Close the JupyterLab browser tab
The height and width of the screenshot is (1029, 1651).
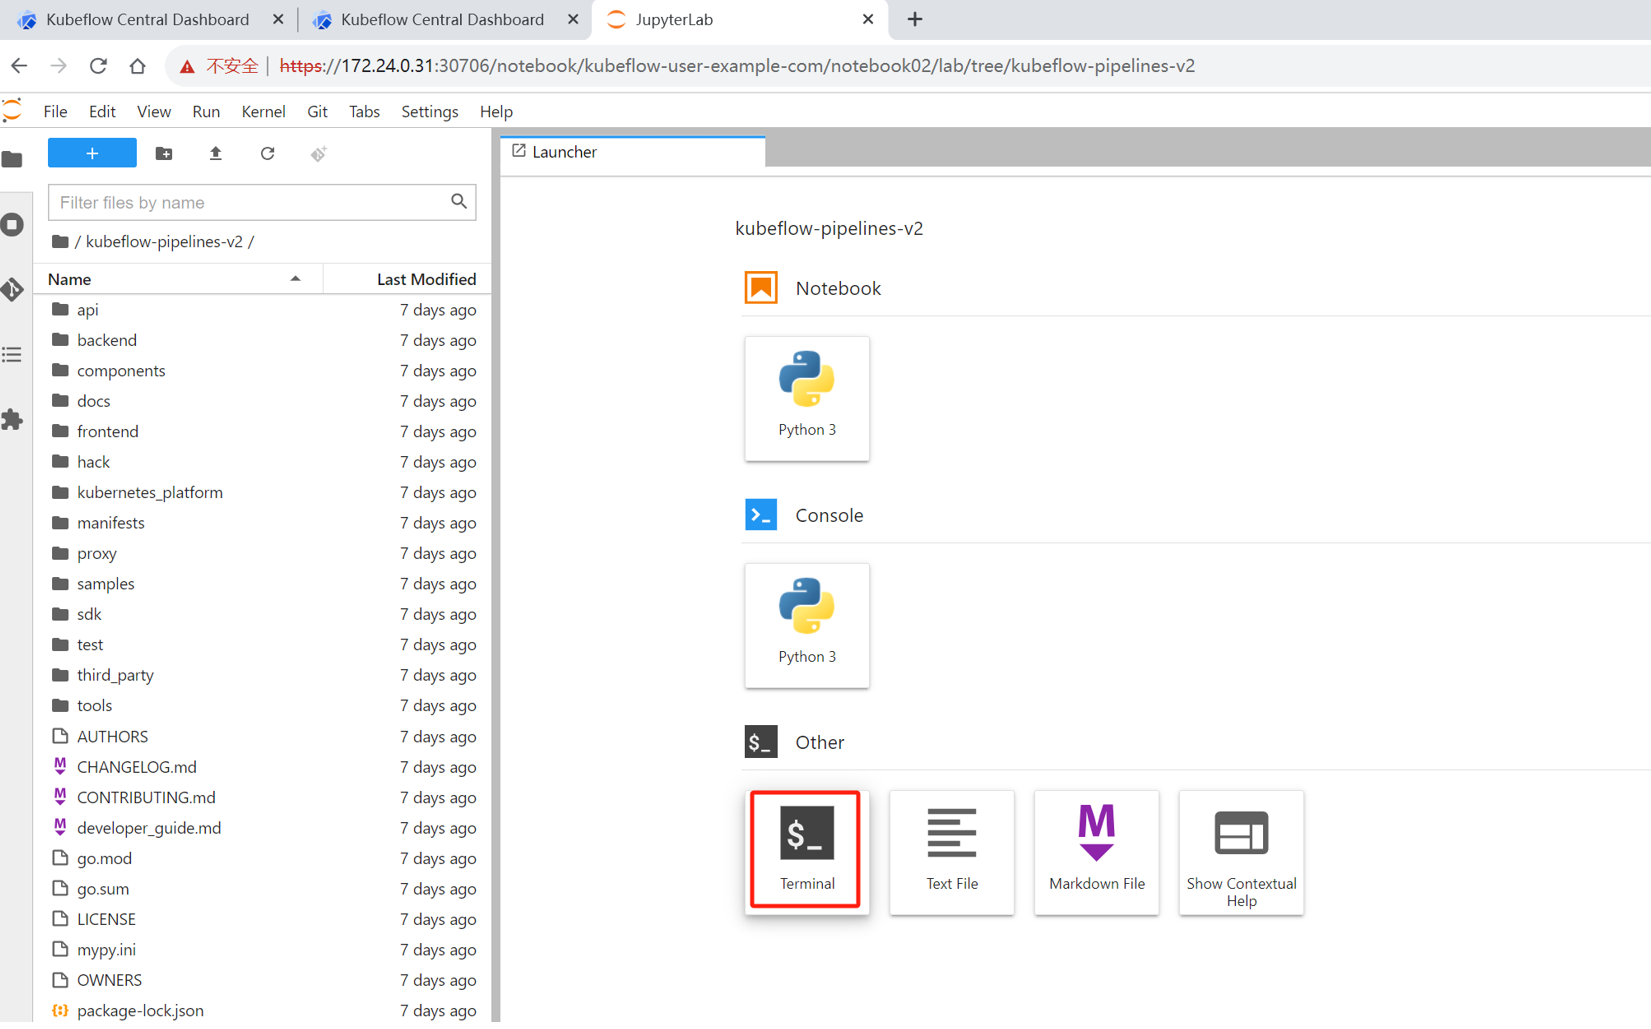(x=868, y=19)
